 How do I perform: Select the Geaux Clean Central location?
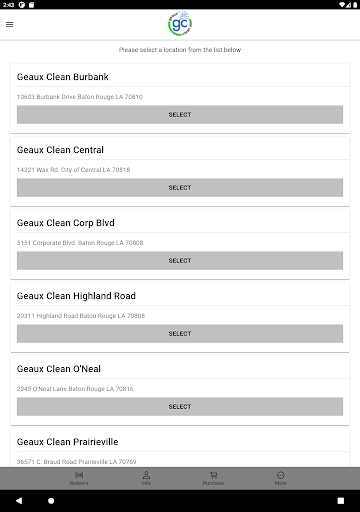(180, 188)
